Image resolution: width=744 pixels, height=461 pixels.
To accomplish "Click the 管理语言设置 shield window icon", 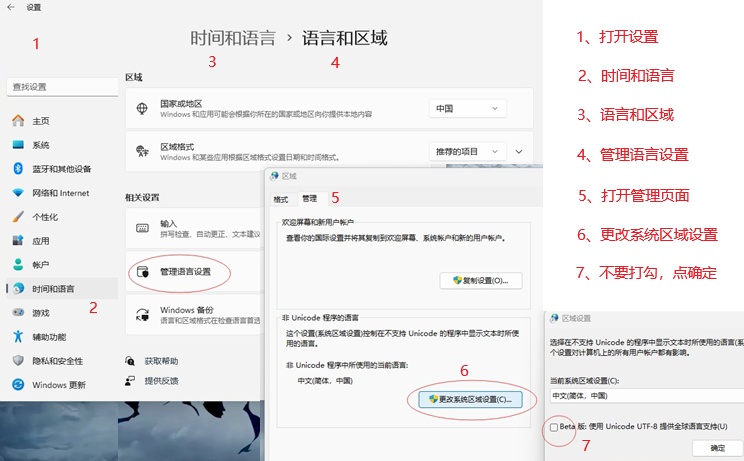I will coord(142,272).
